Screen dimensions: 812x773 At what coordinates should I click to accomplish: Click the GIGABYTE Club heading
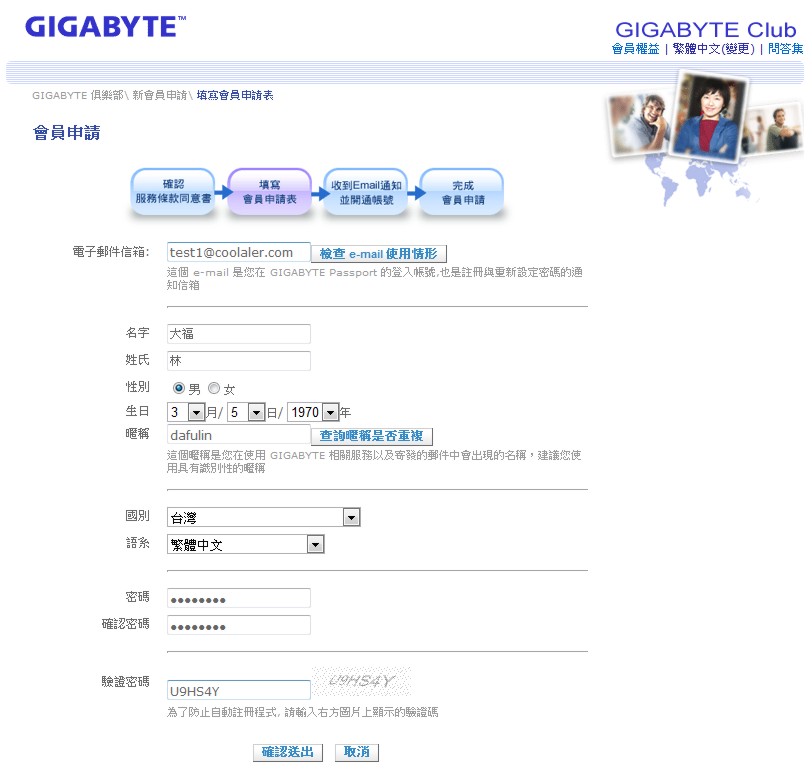click(705, 30)
